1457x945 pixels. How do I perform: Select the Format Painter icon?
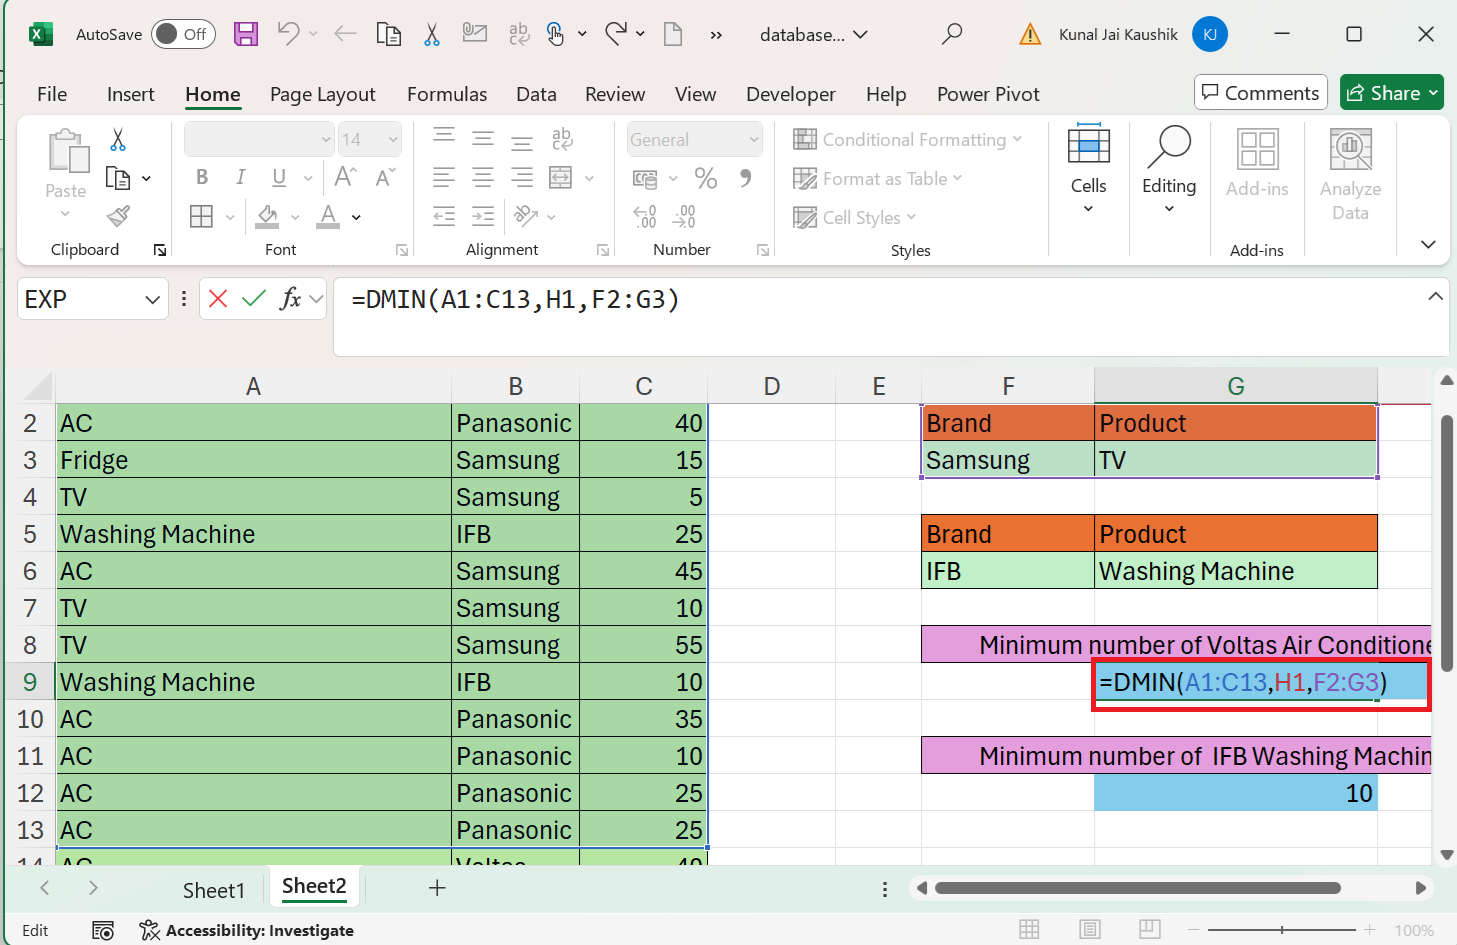[116, 216]
